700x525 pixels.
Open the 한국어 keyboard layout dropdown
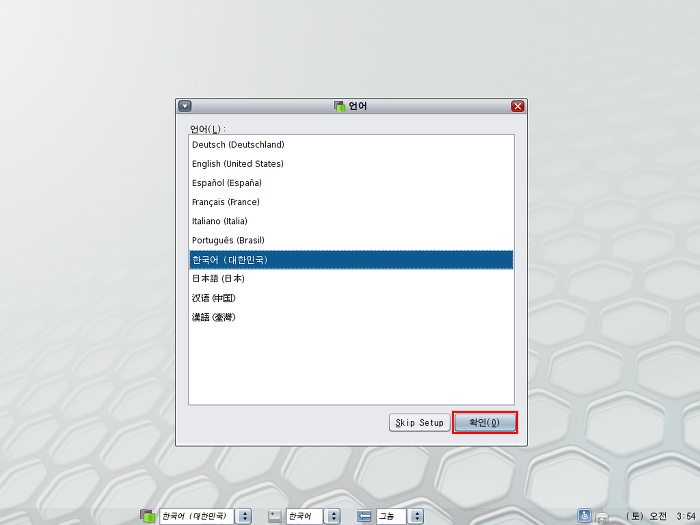304,517
